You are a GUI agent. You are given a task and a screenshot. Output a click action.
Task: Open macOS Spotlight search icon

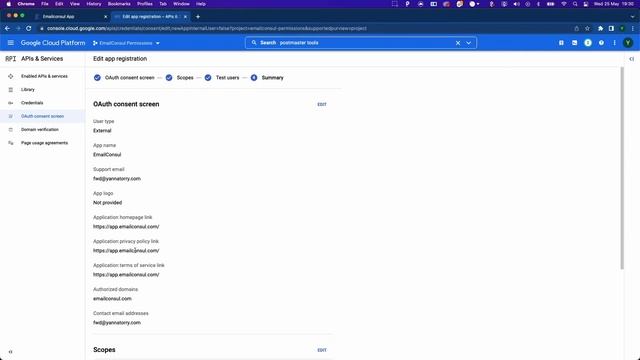pos(575,4)
